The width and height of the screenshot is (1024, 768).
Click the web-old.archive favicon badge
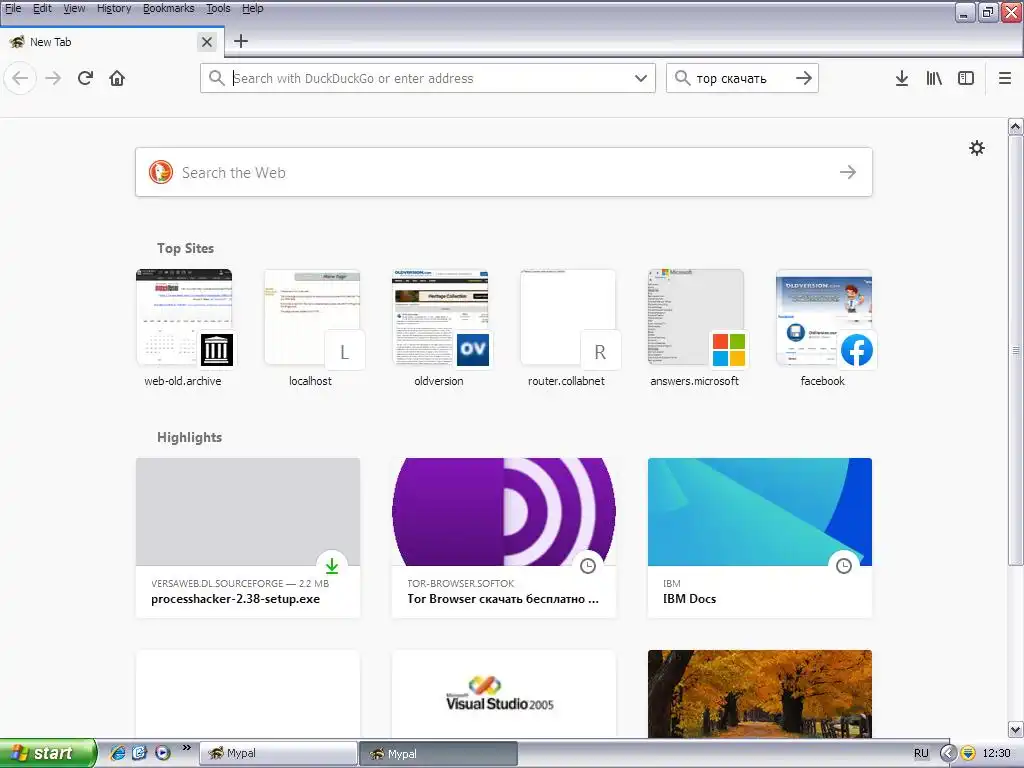tap(216, 351)
